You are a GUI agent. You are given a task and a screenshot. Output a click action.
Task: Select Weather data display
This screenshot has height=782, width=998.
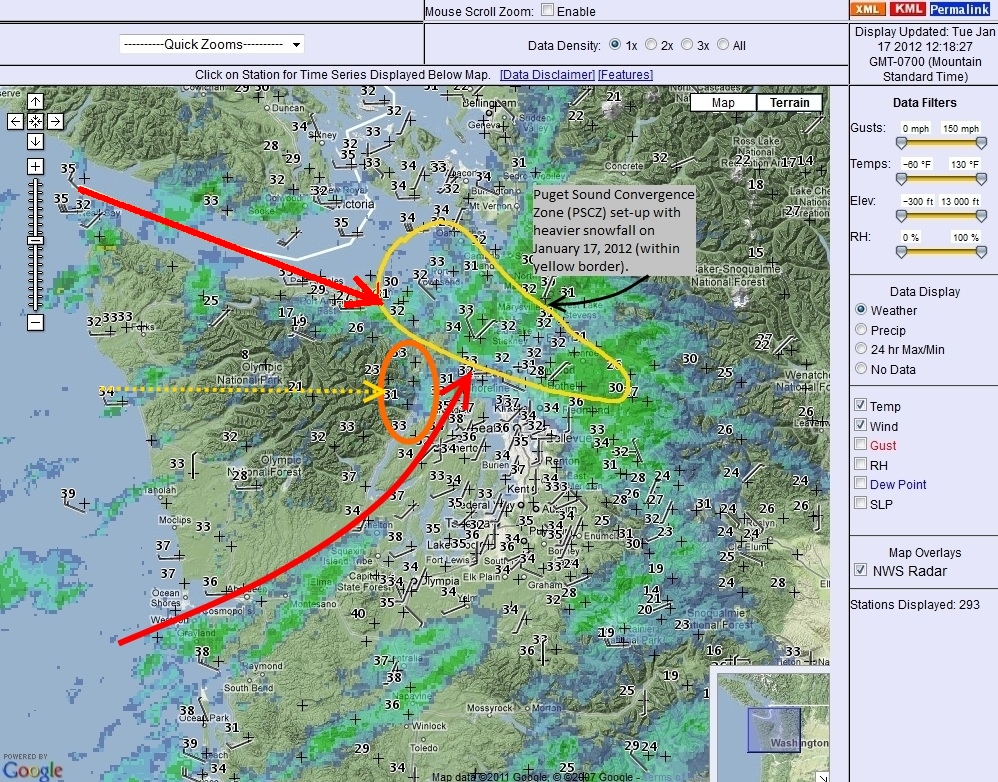click(x=861, y=309)
